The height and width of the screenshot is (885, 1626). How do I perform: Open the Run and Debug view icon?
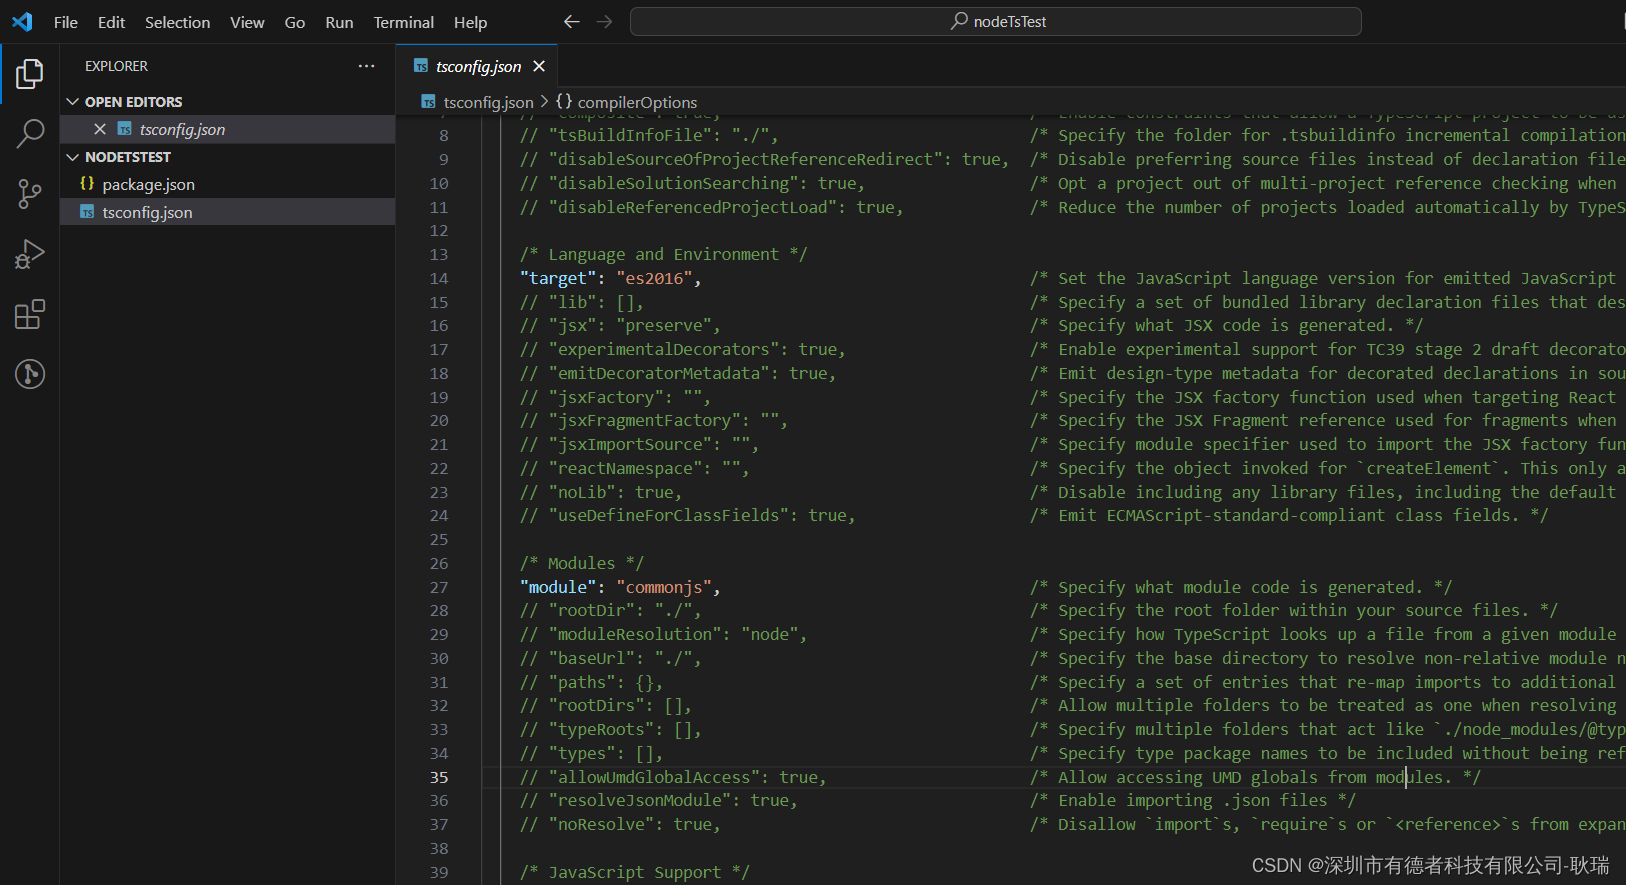30,254
